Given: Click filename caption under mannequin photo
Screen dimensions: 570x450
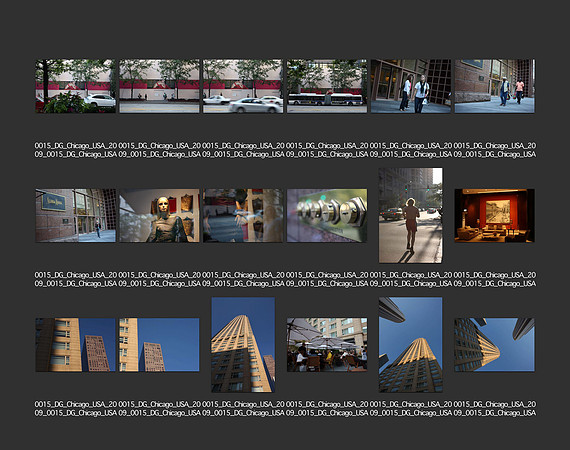Looking at the screenshot, I should pos(160,279).
